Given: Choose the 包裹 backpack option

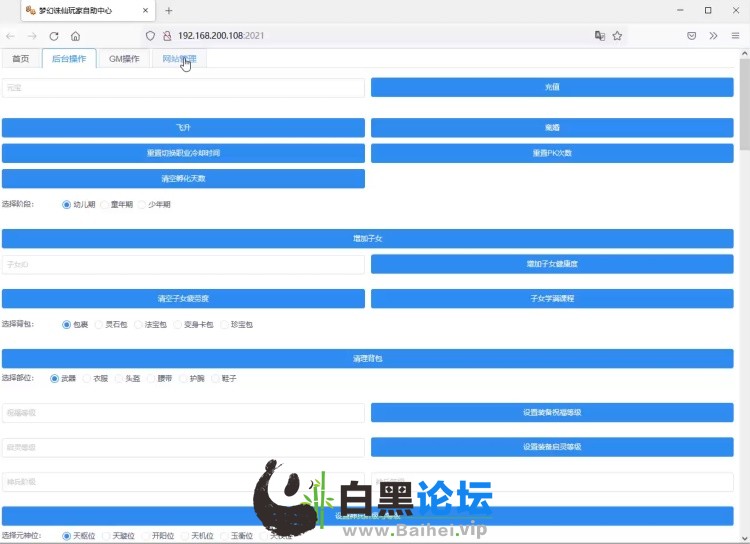Looking at the screenshot, I should tap(75, 324).
